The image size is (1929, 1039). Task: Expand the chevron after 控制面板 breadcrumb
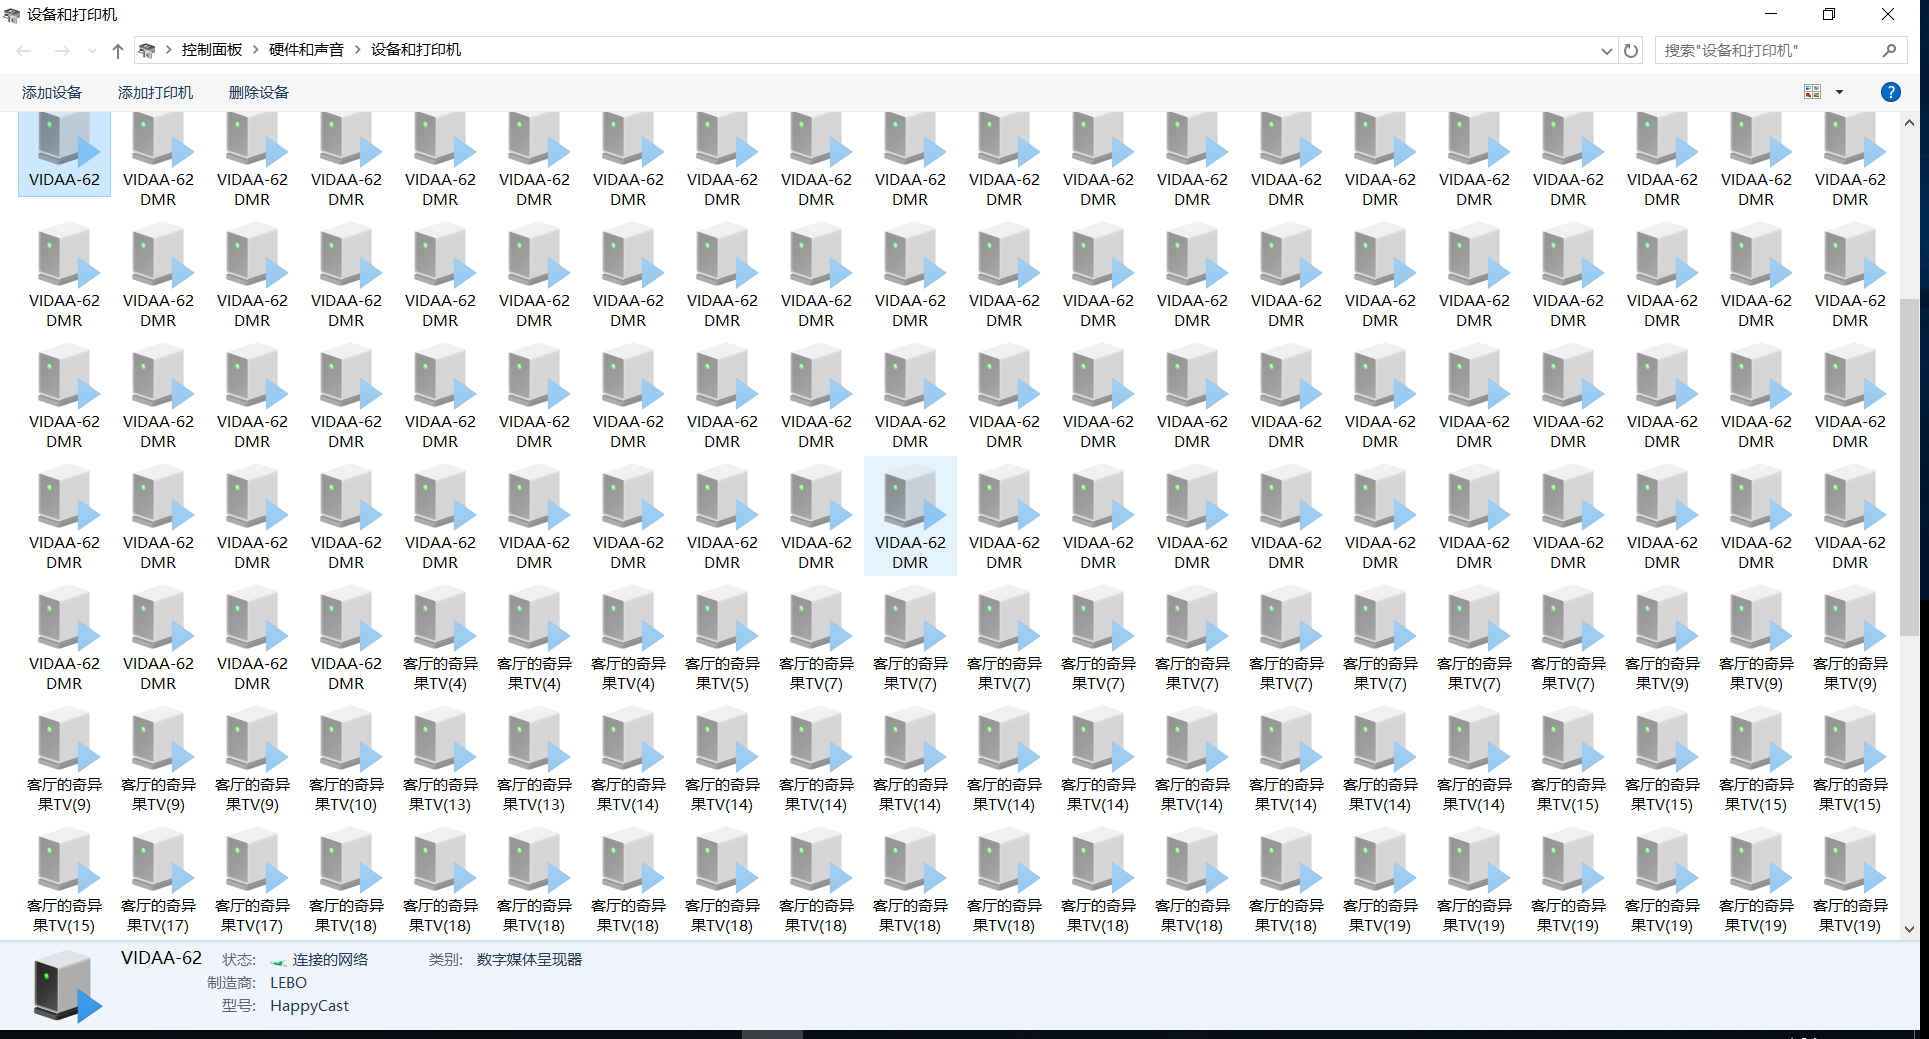(x=256, y=50)
